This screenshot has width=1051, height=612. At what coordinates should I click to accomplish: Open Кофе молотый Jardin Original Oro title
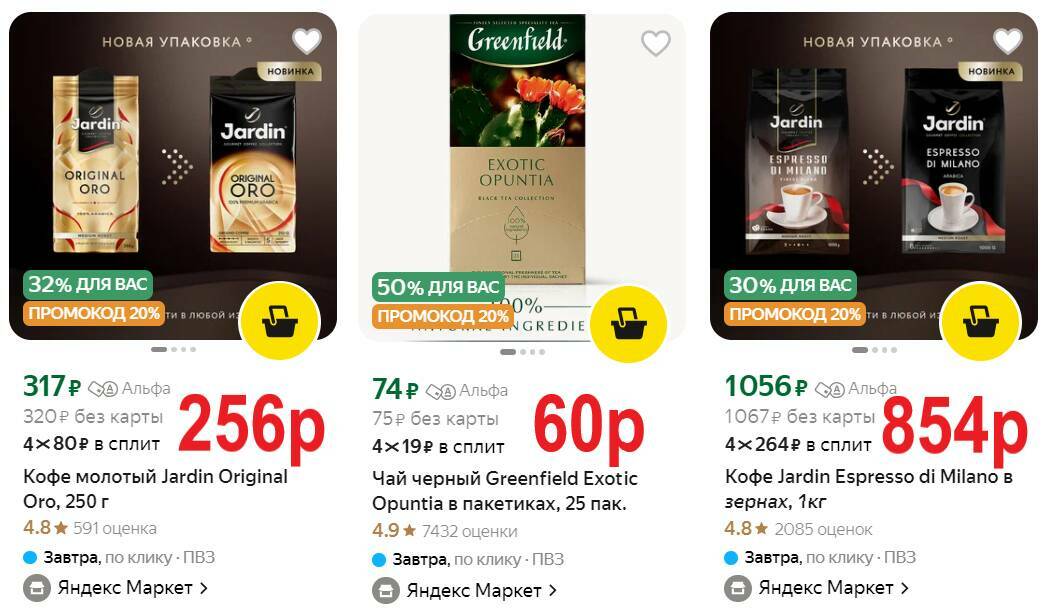[x=156, y=489]
